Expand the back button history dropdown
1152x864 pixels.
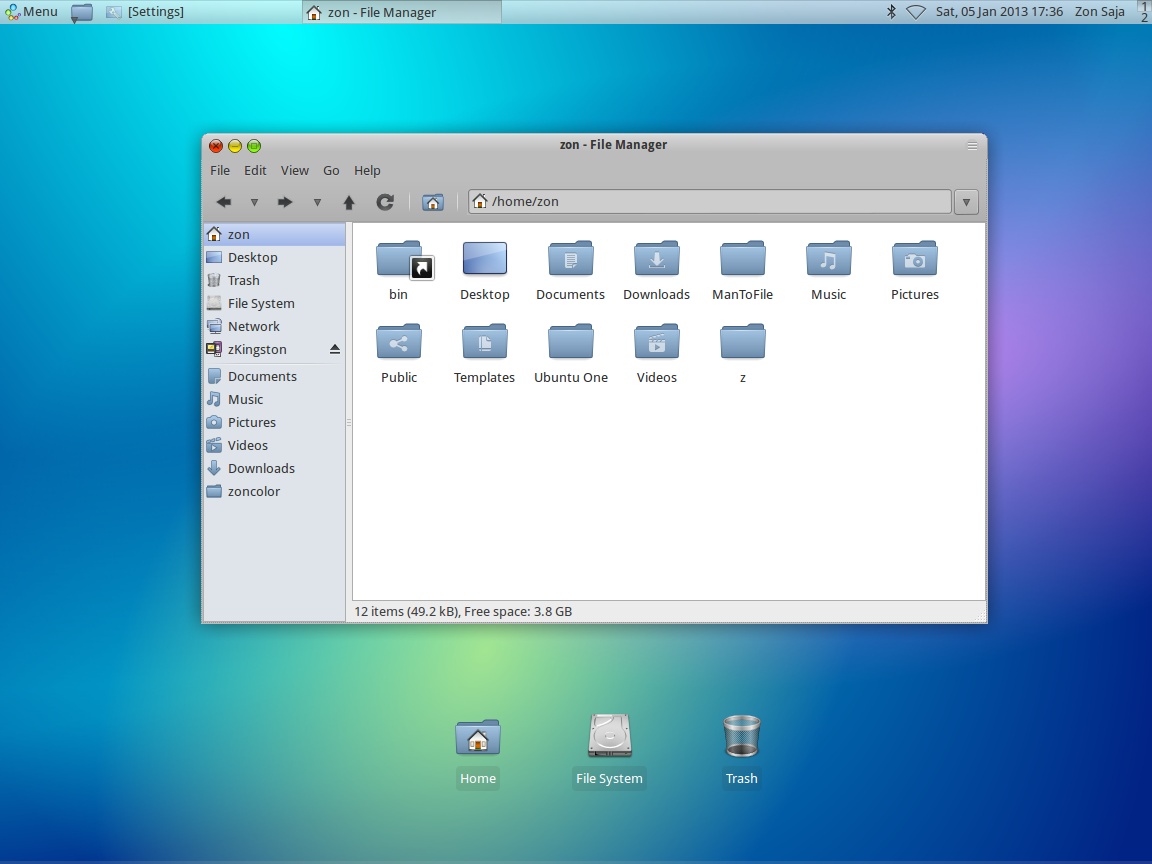click(254, 204)
